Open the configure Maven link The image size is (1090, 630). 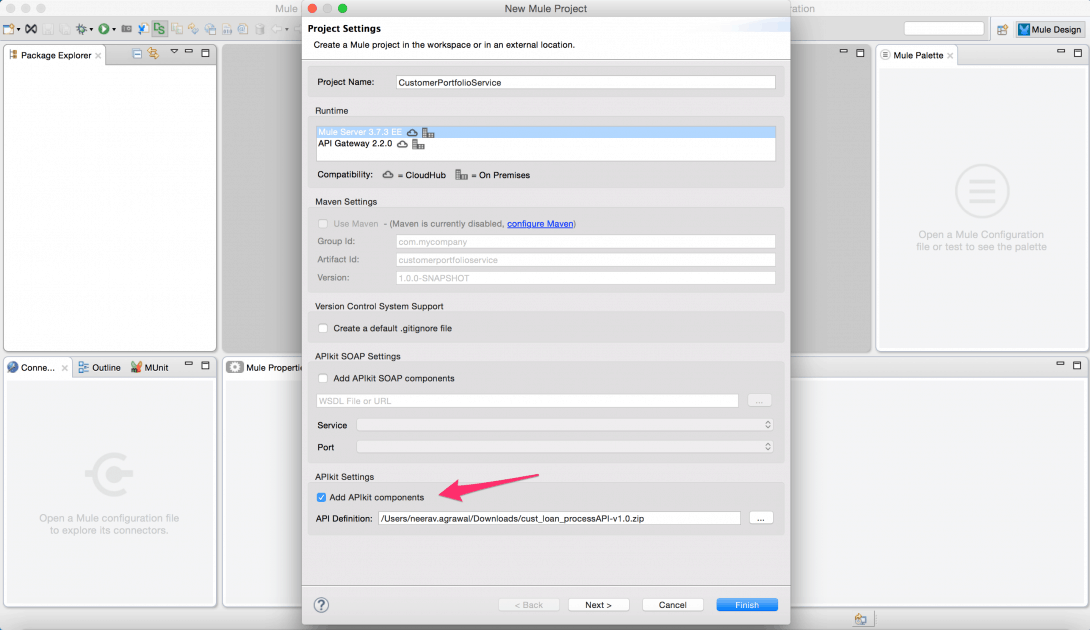point(540,224)
